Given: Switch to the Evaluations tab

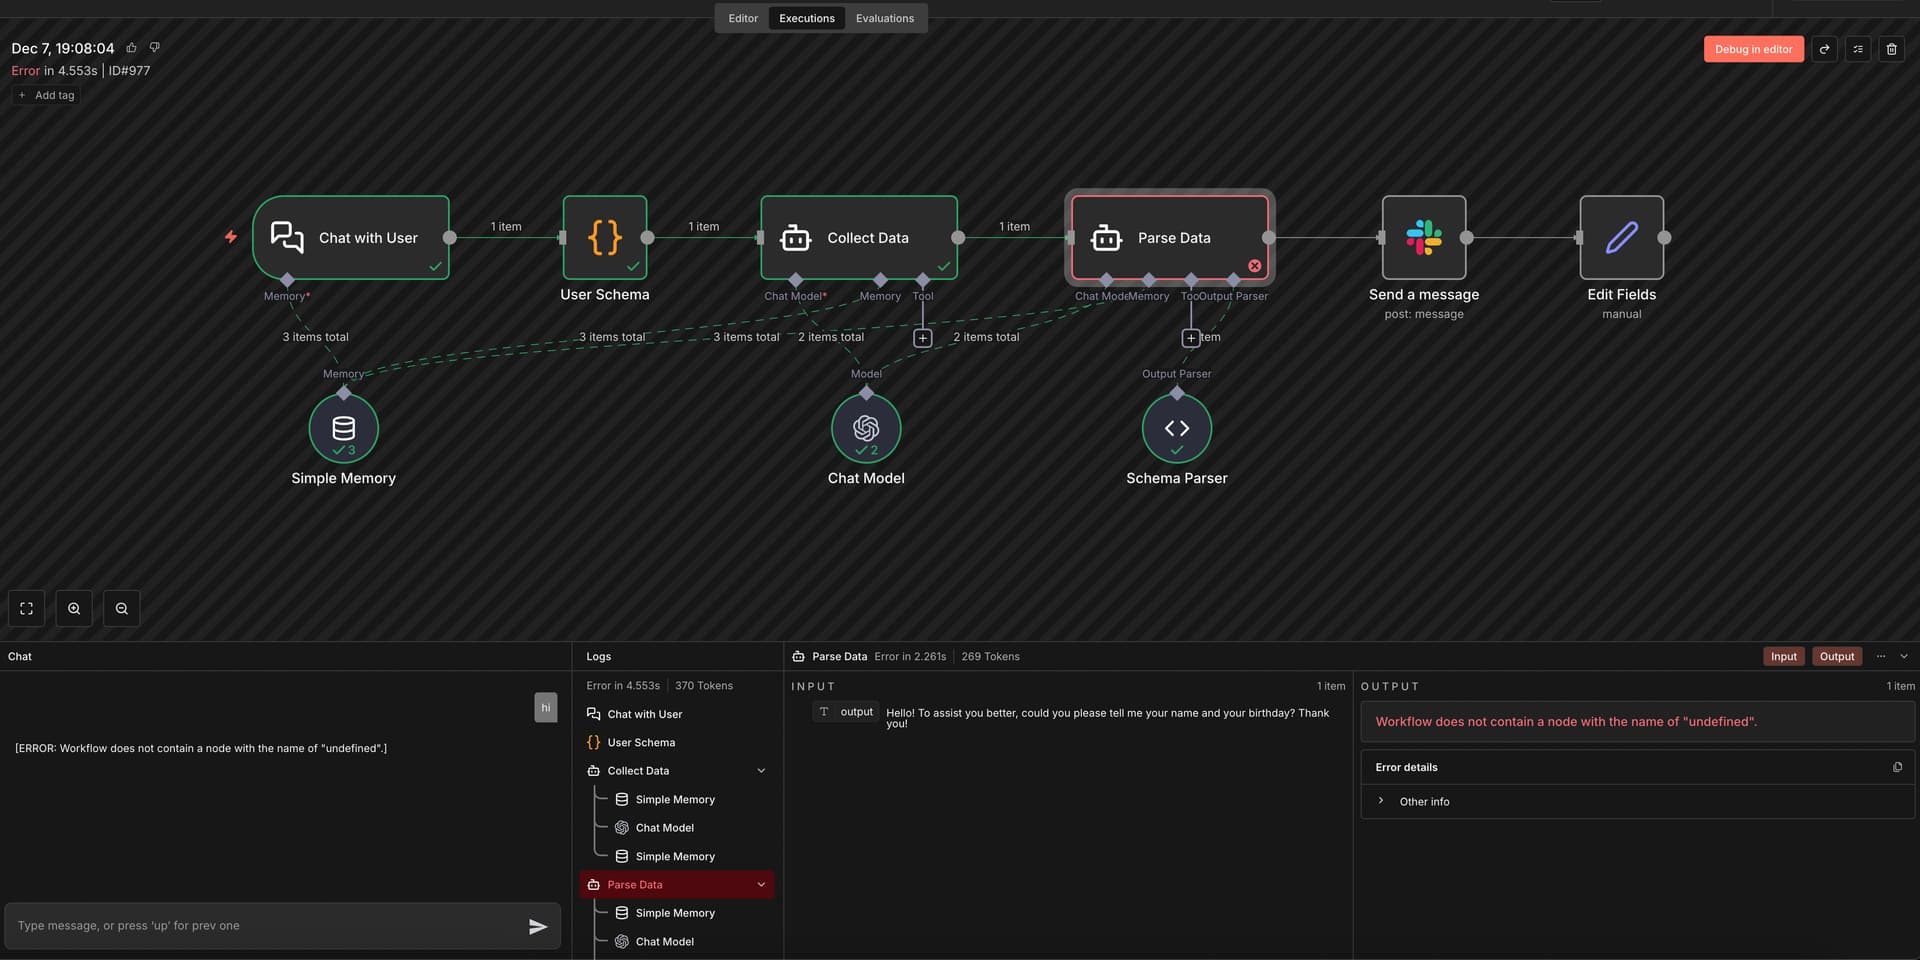Looking at the screenshot, I should click(885, 18).
